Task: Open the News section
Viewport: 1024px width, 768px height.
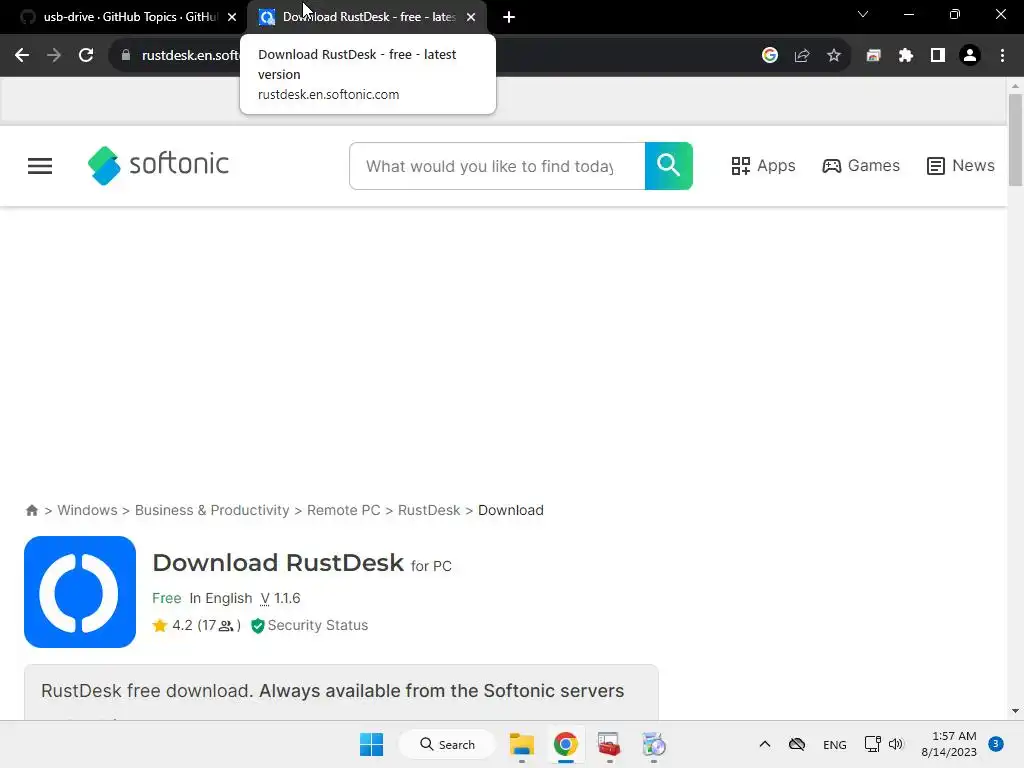Action: (961, 166)
